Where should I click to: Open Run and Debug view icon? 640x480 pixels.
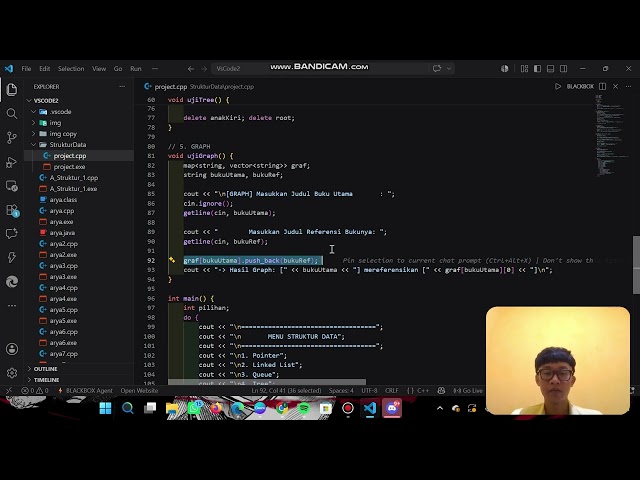12,162
